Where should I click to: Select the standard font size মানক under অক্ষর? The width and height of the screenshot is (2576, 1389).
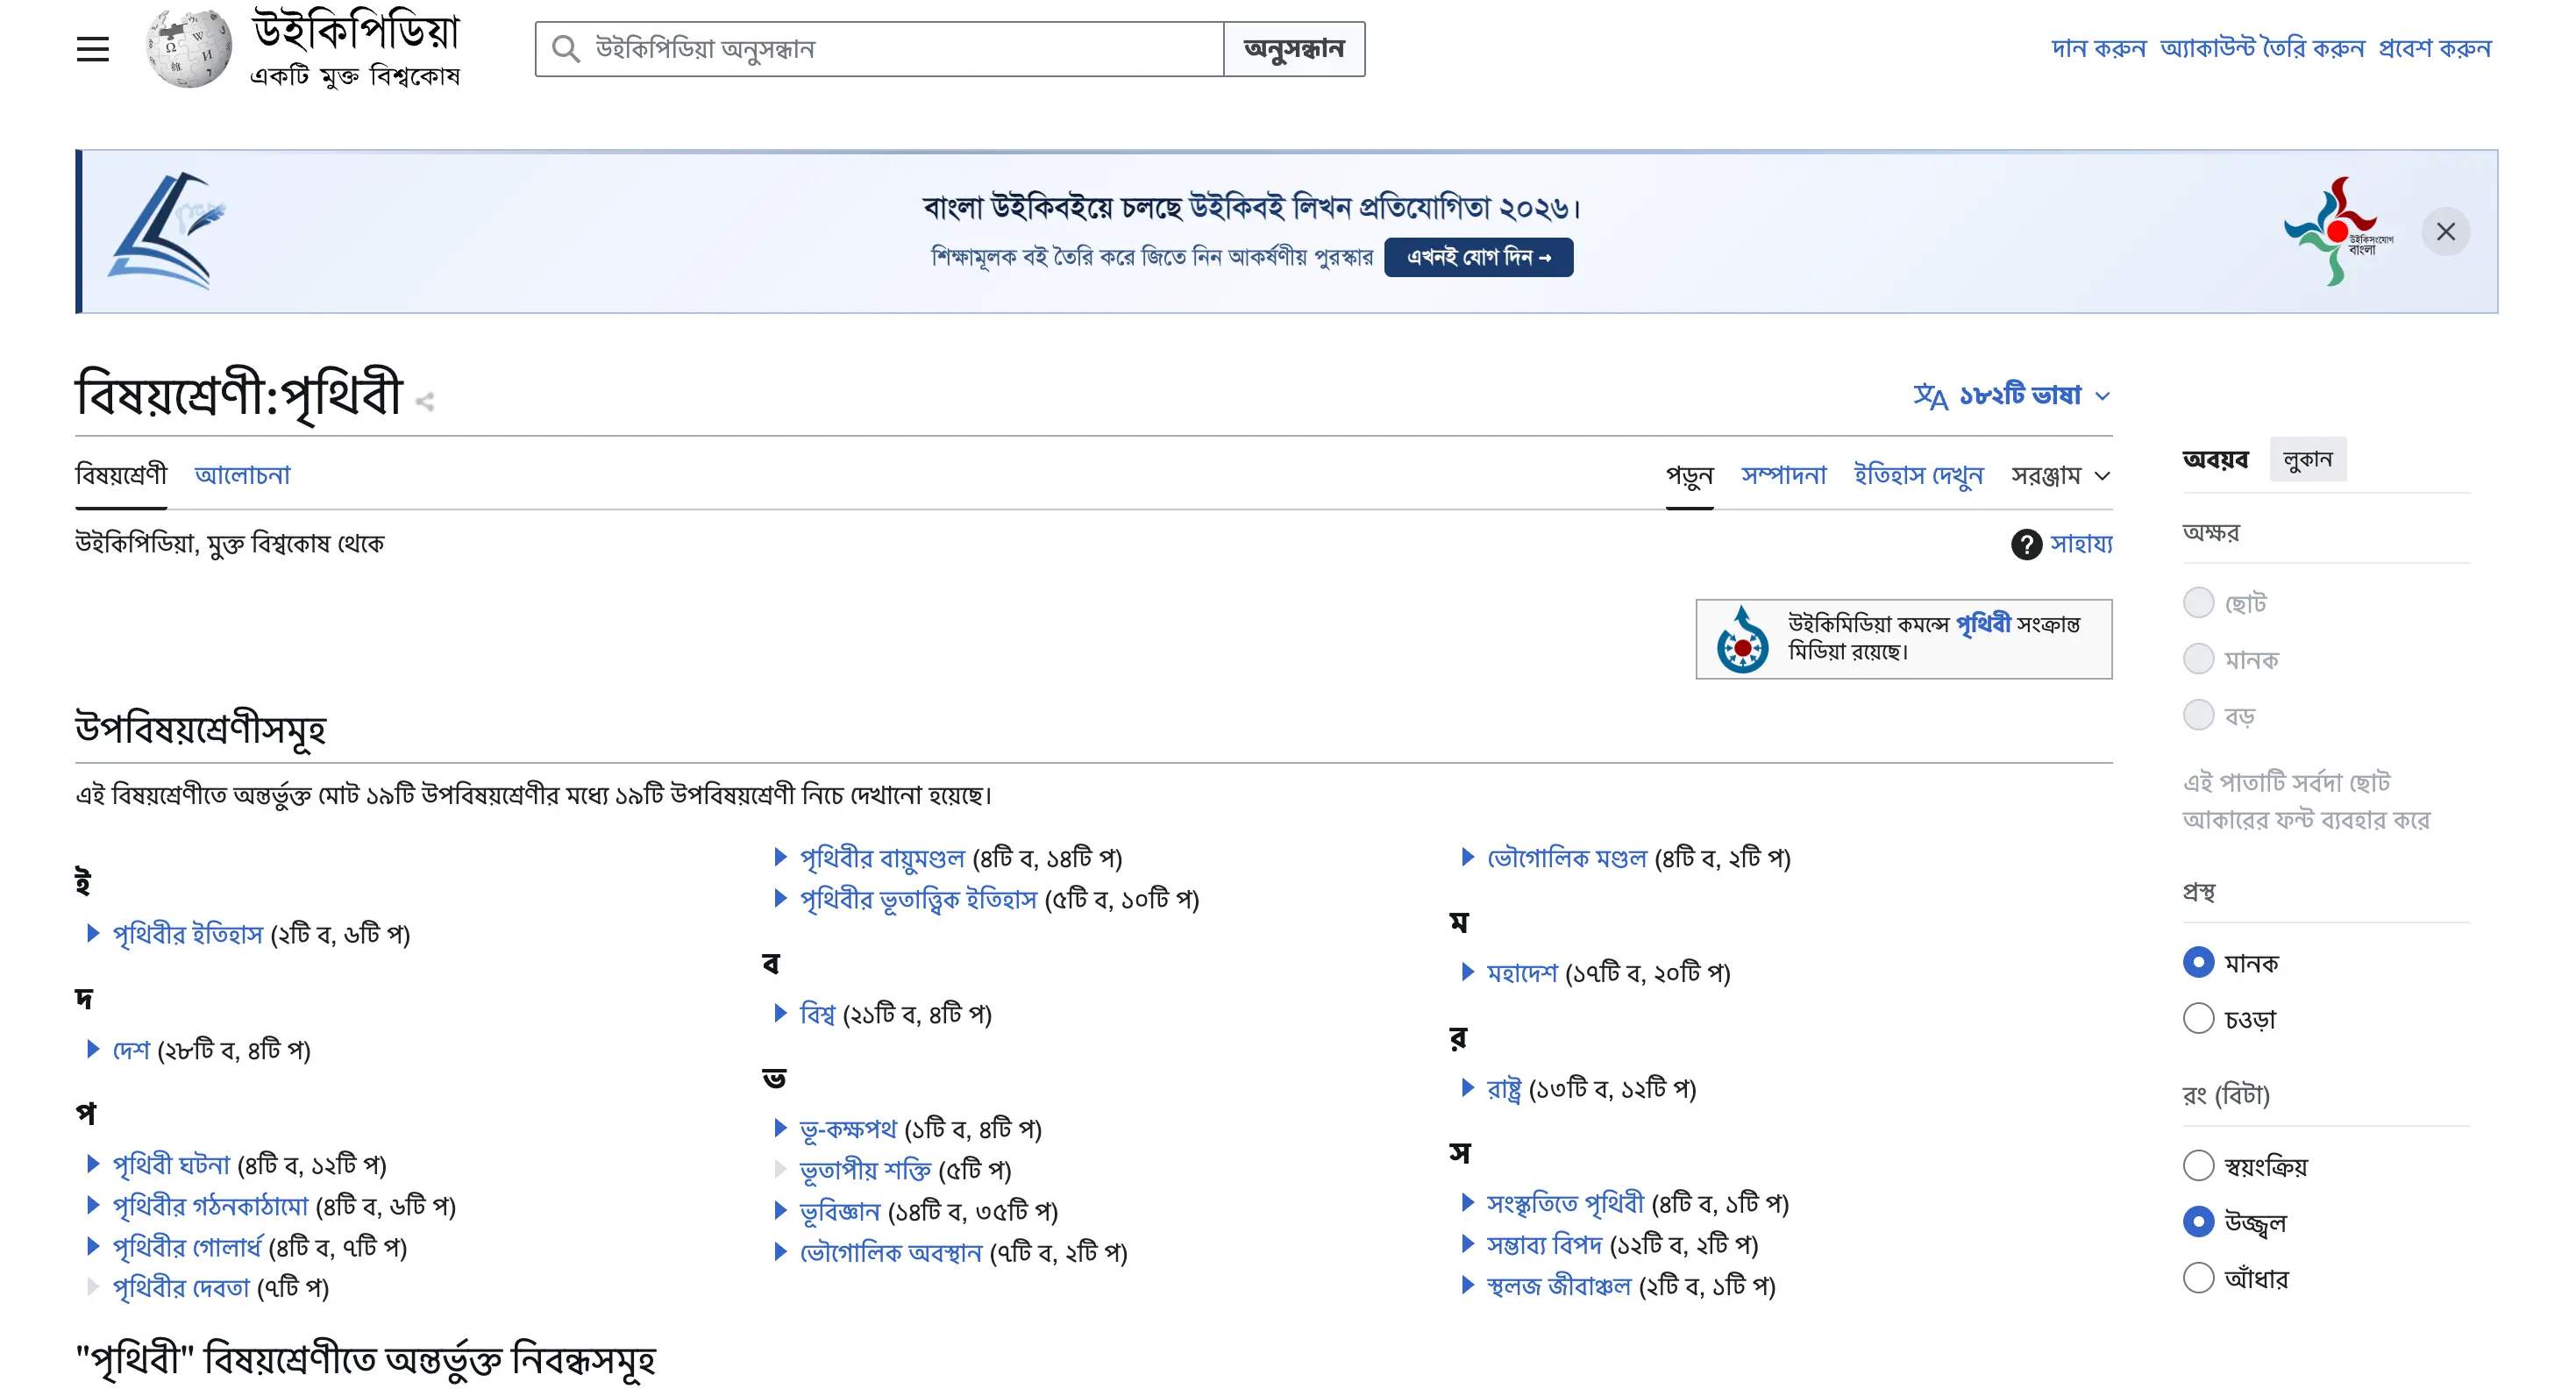tap(2197, 659)
